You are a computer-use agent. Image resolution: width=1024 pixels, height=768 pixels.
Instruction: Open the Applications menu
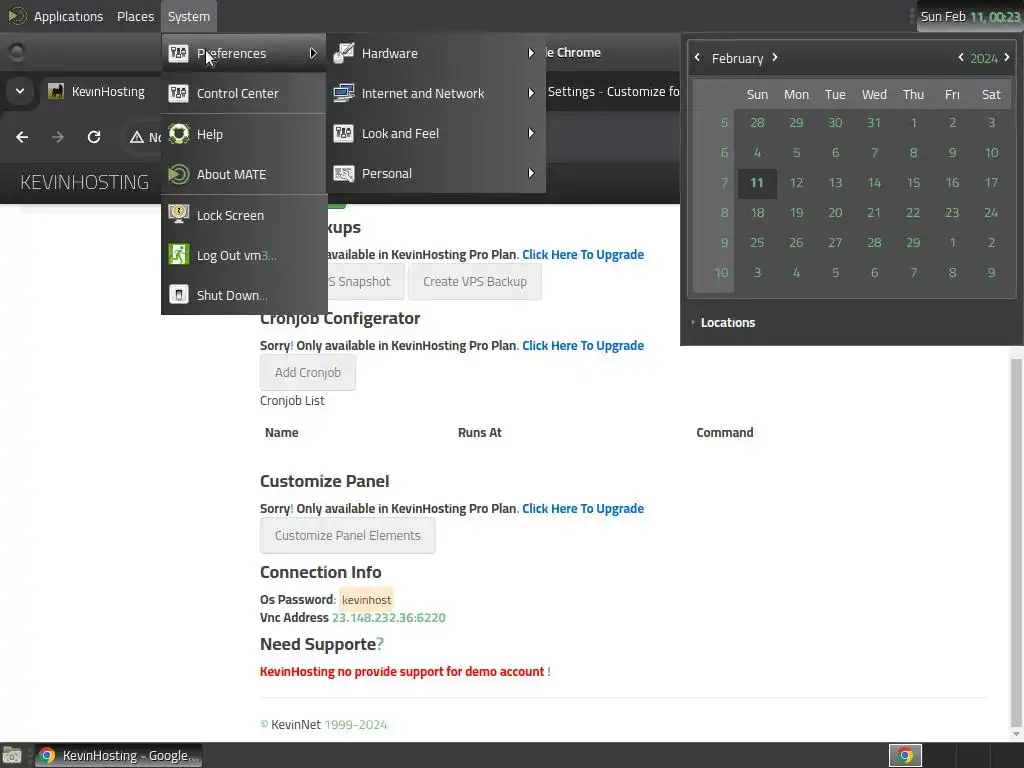point(68,16)
